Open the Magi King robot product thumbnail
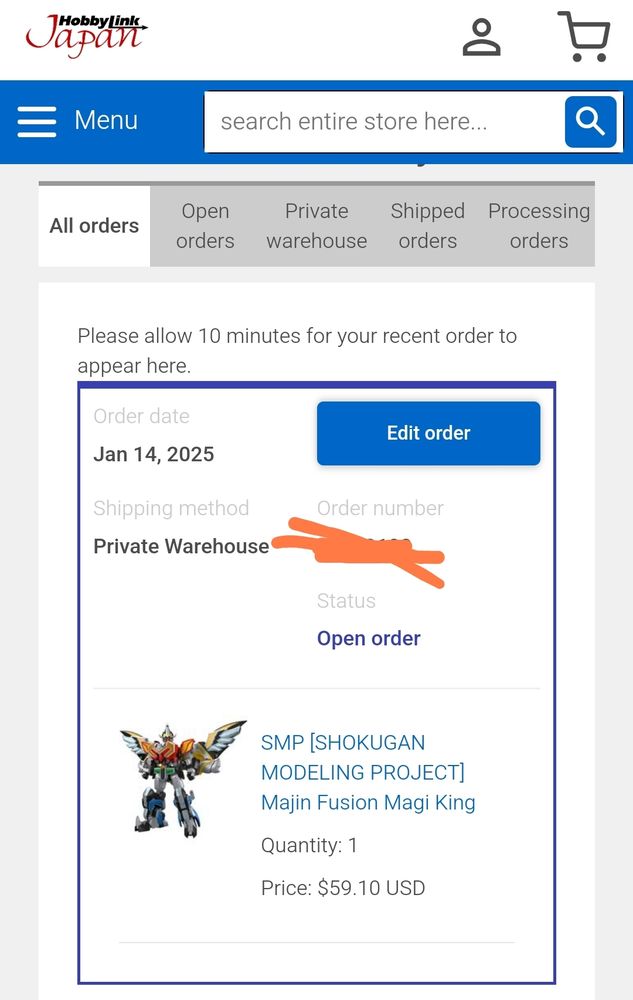Image resolution: width=633 pixels, height=1000 pixels. point(183,779)
